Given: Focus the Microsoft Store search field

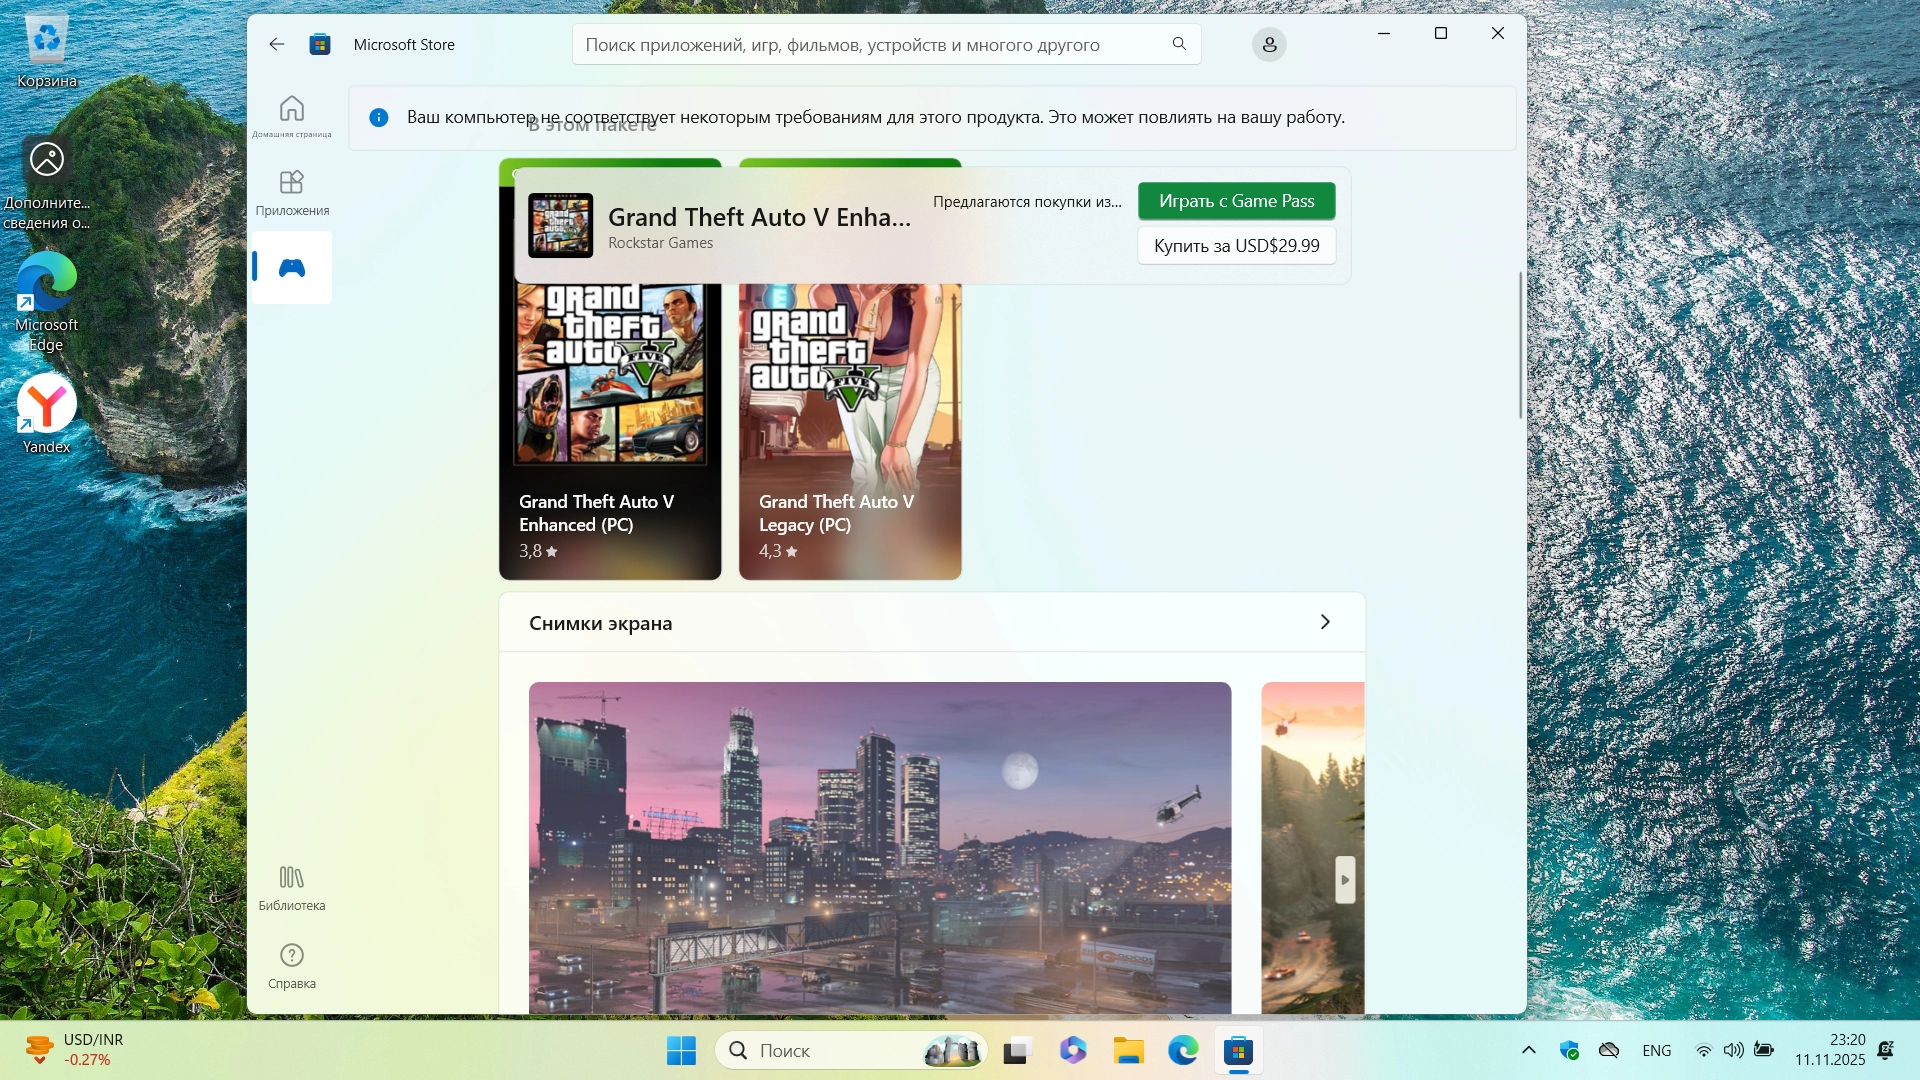Looking at the screenshot, I should click(x=860, y=44).
